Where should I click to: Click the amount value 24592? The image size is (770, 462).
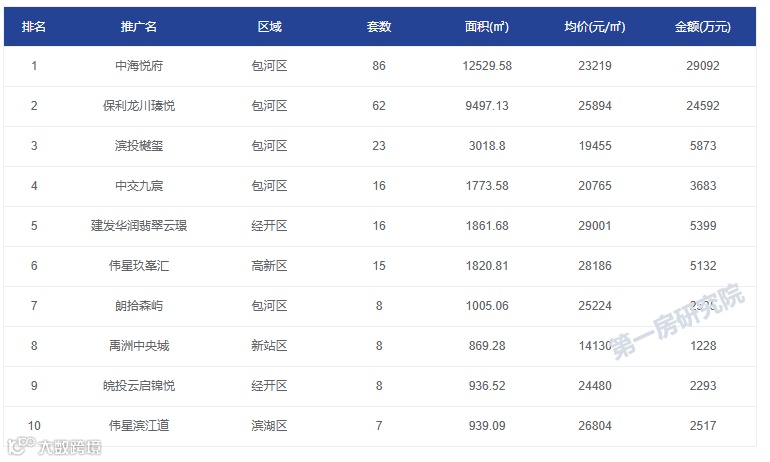click(703, 106)
